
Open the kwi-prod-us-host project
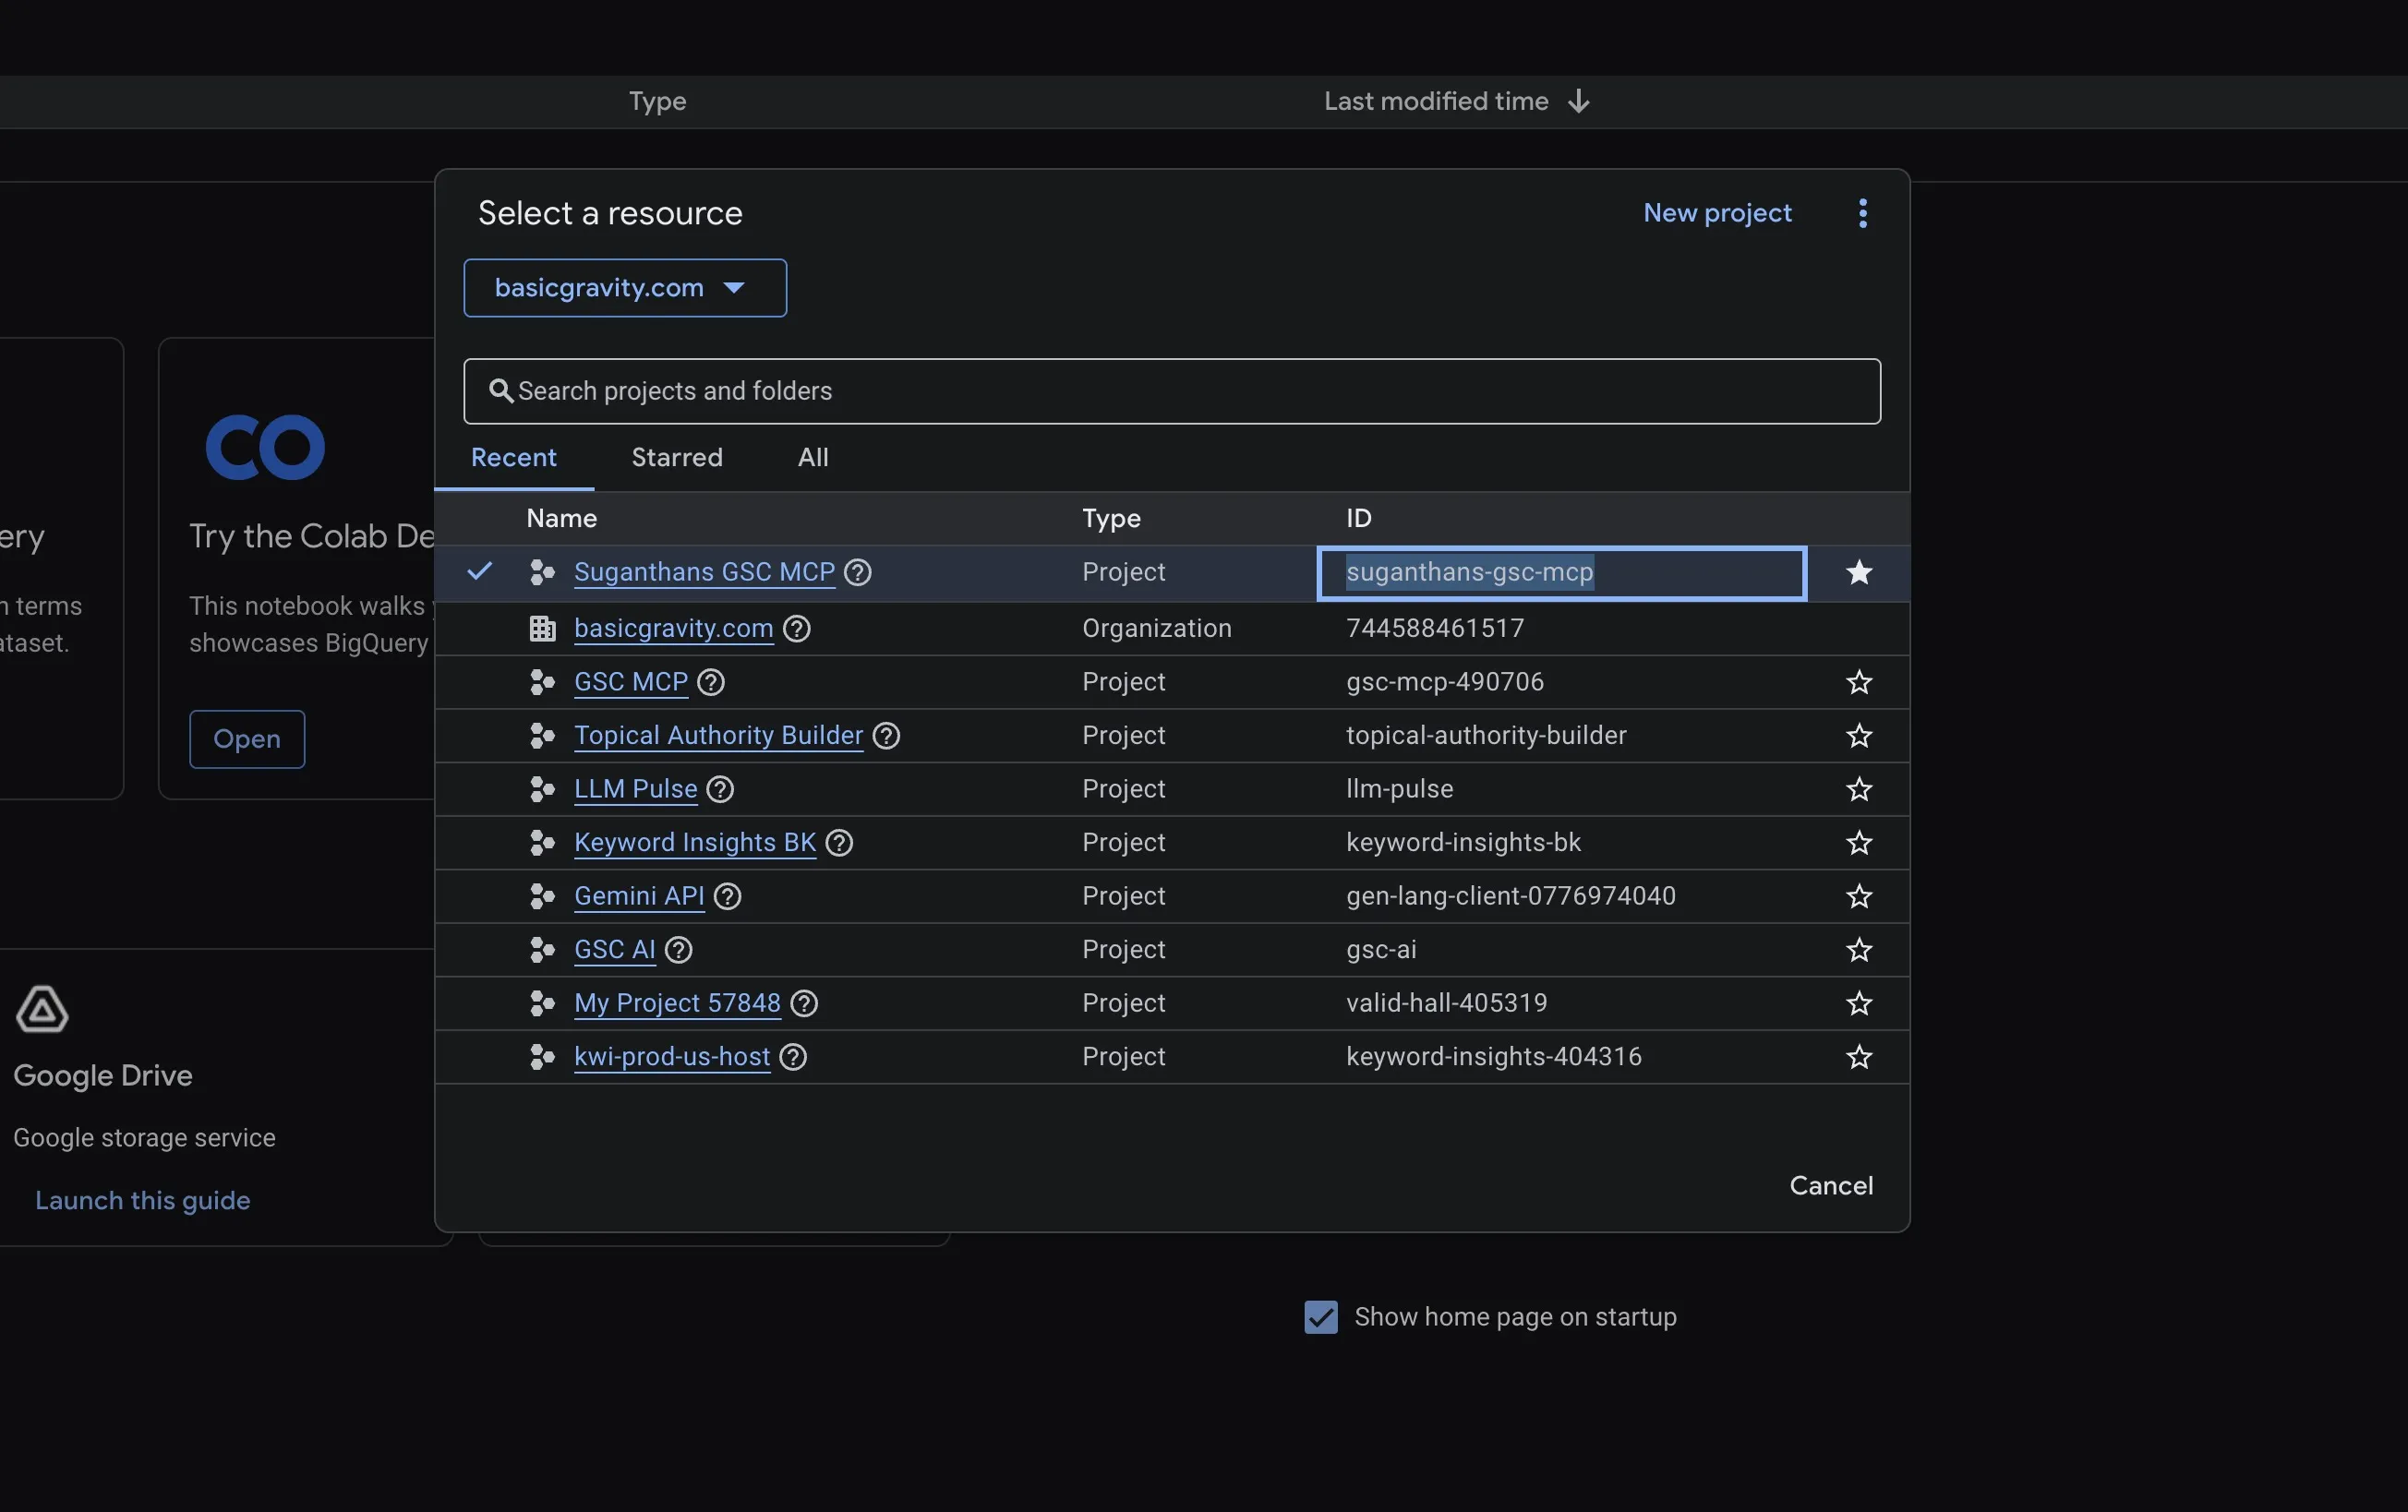coord(672,1057)
